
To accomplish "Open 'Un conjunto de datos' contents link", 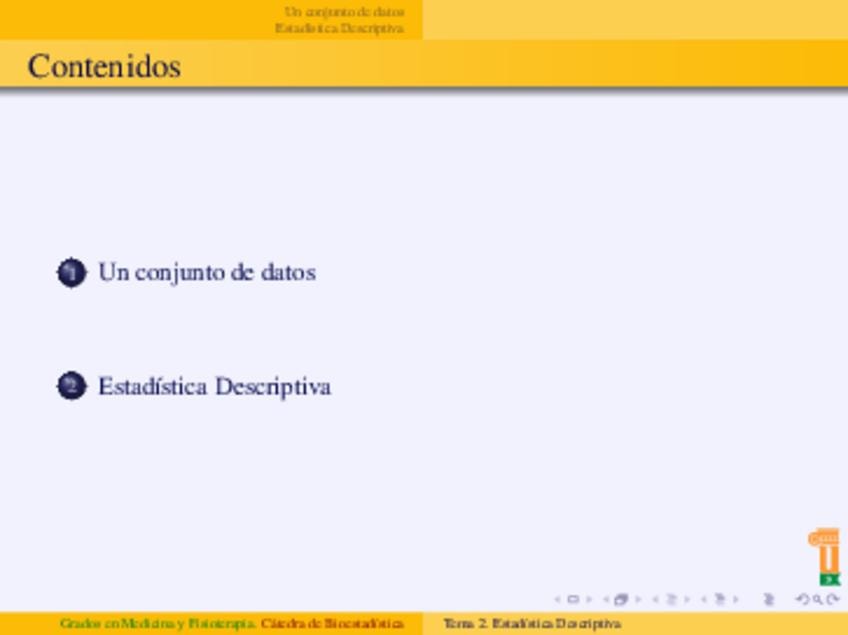I will (207, 273).
